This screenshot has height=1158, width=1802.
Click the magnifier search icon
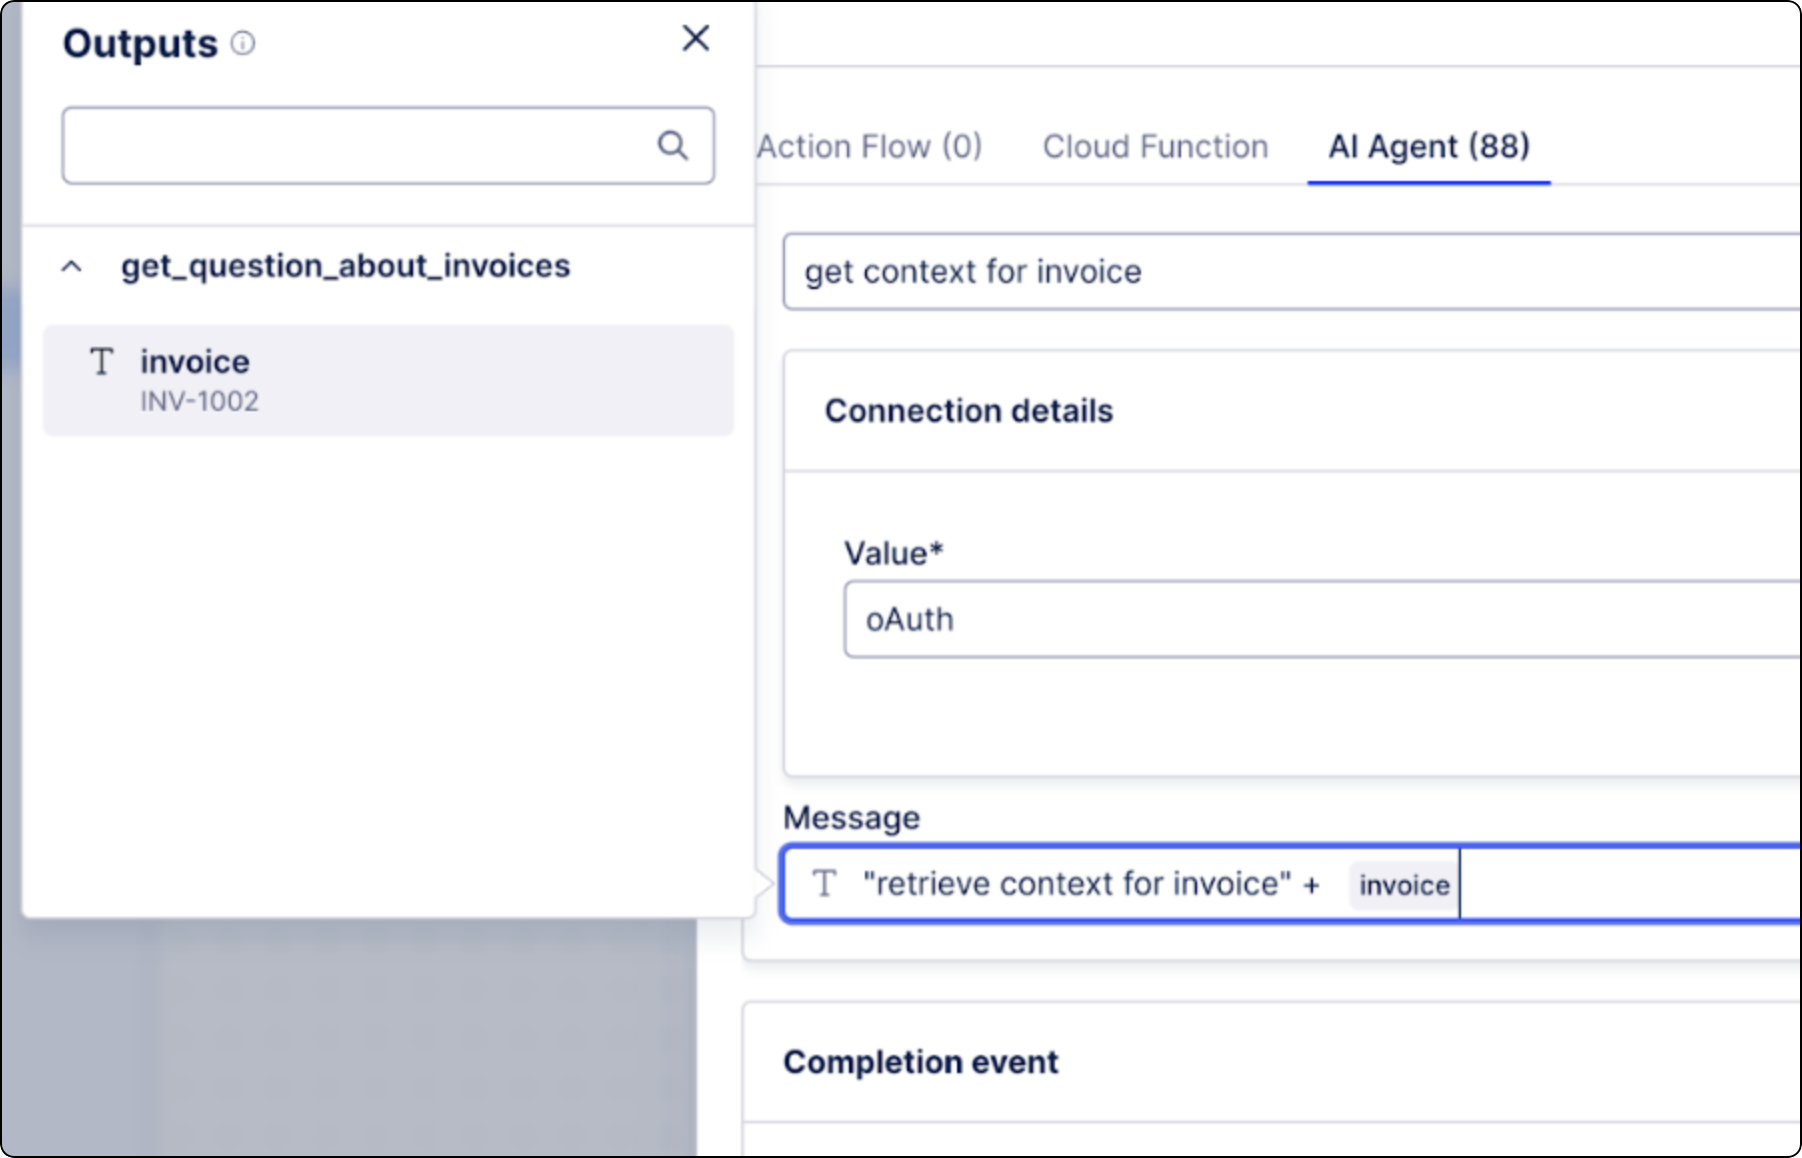point(672,146)
